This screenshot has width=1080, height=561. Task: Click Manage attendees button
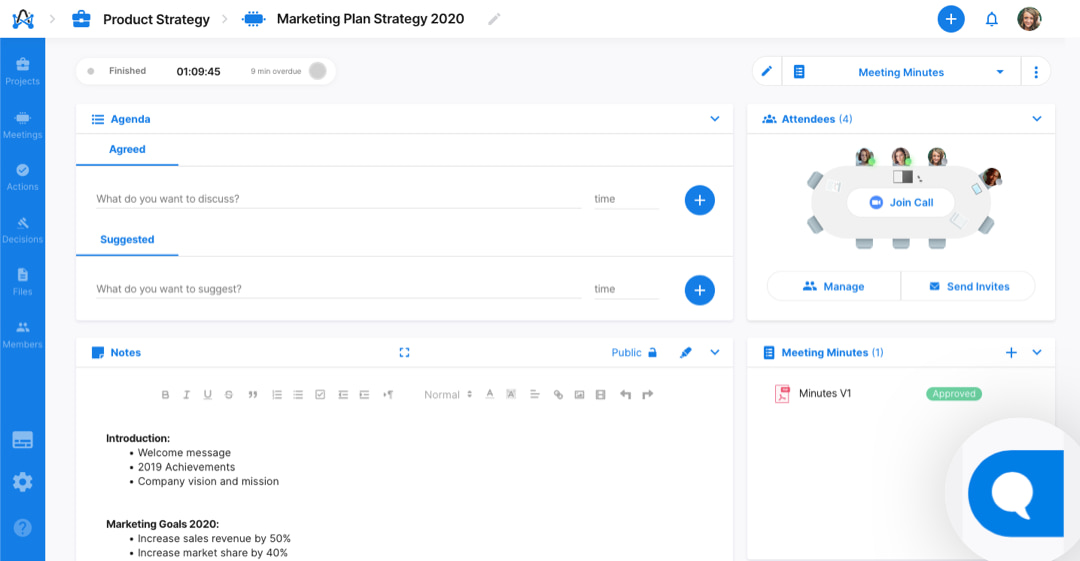833,286
